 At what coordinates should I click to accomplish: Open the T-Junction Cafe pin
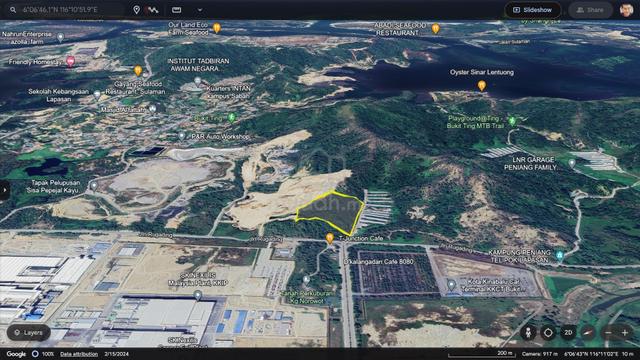(x=330, y=238)
